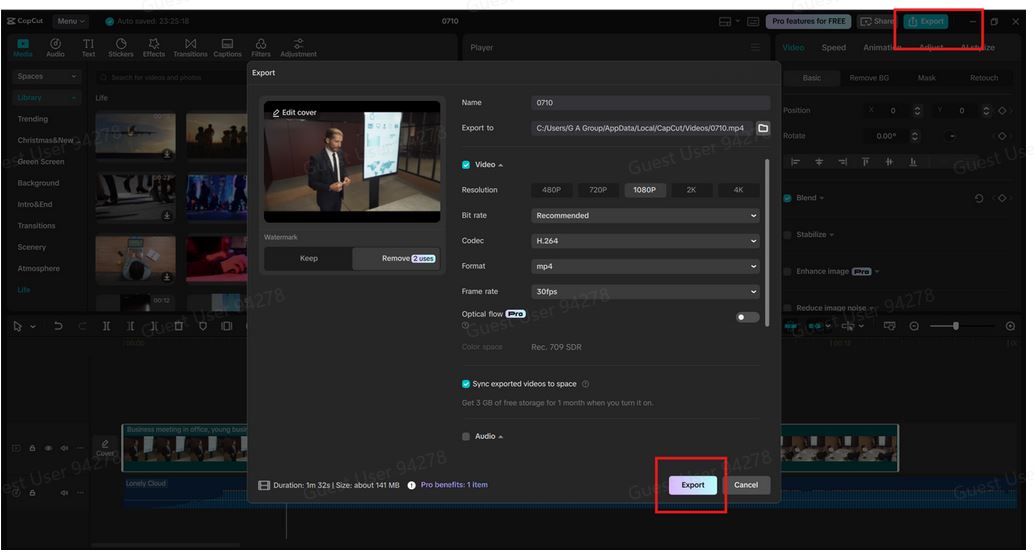Choose the Keep watermark option

pos(309,259)
